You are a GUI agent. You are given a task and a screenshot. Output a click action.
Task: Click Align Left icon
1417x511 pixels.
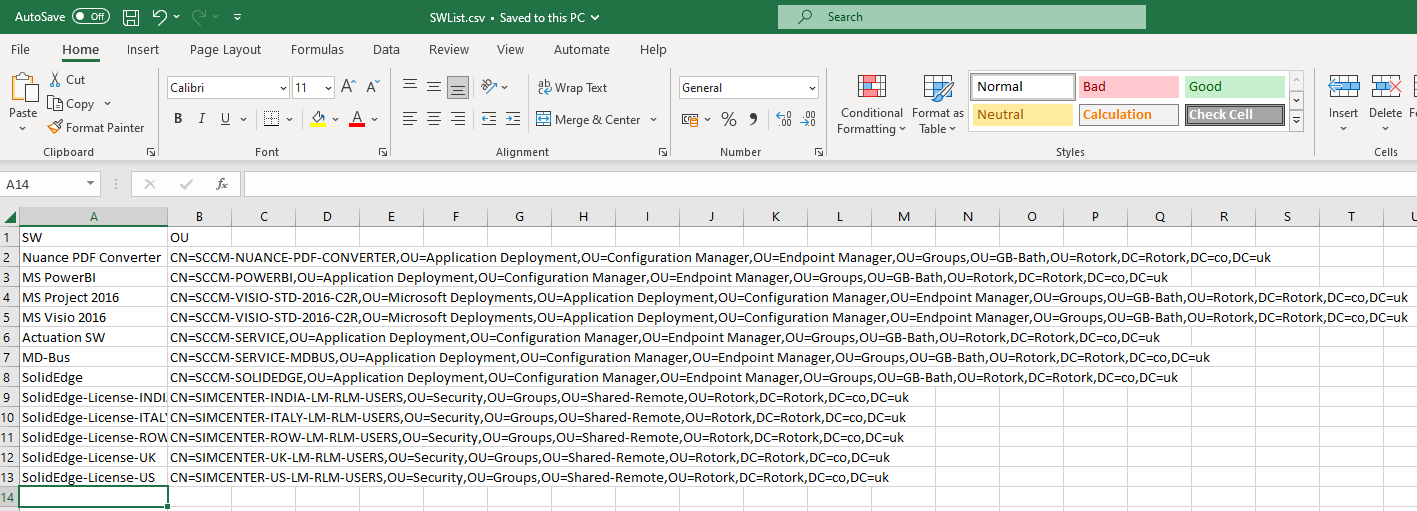410,119
